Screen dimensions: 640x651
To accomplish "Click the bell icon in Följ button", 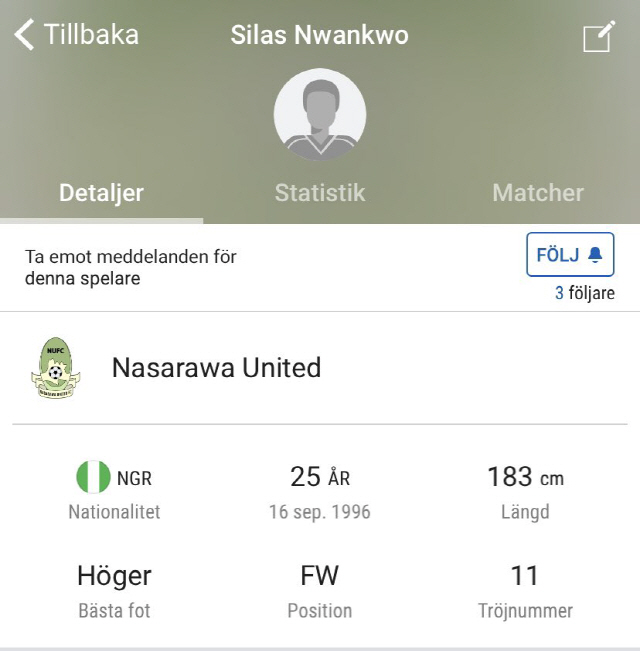I will click(595, 255).
